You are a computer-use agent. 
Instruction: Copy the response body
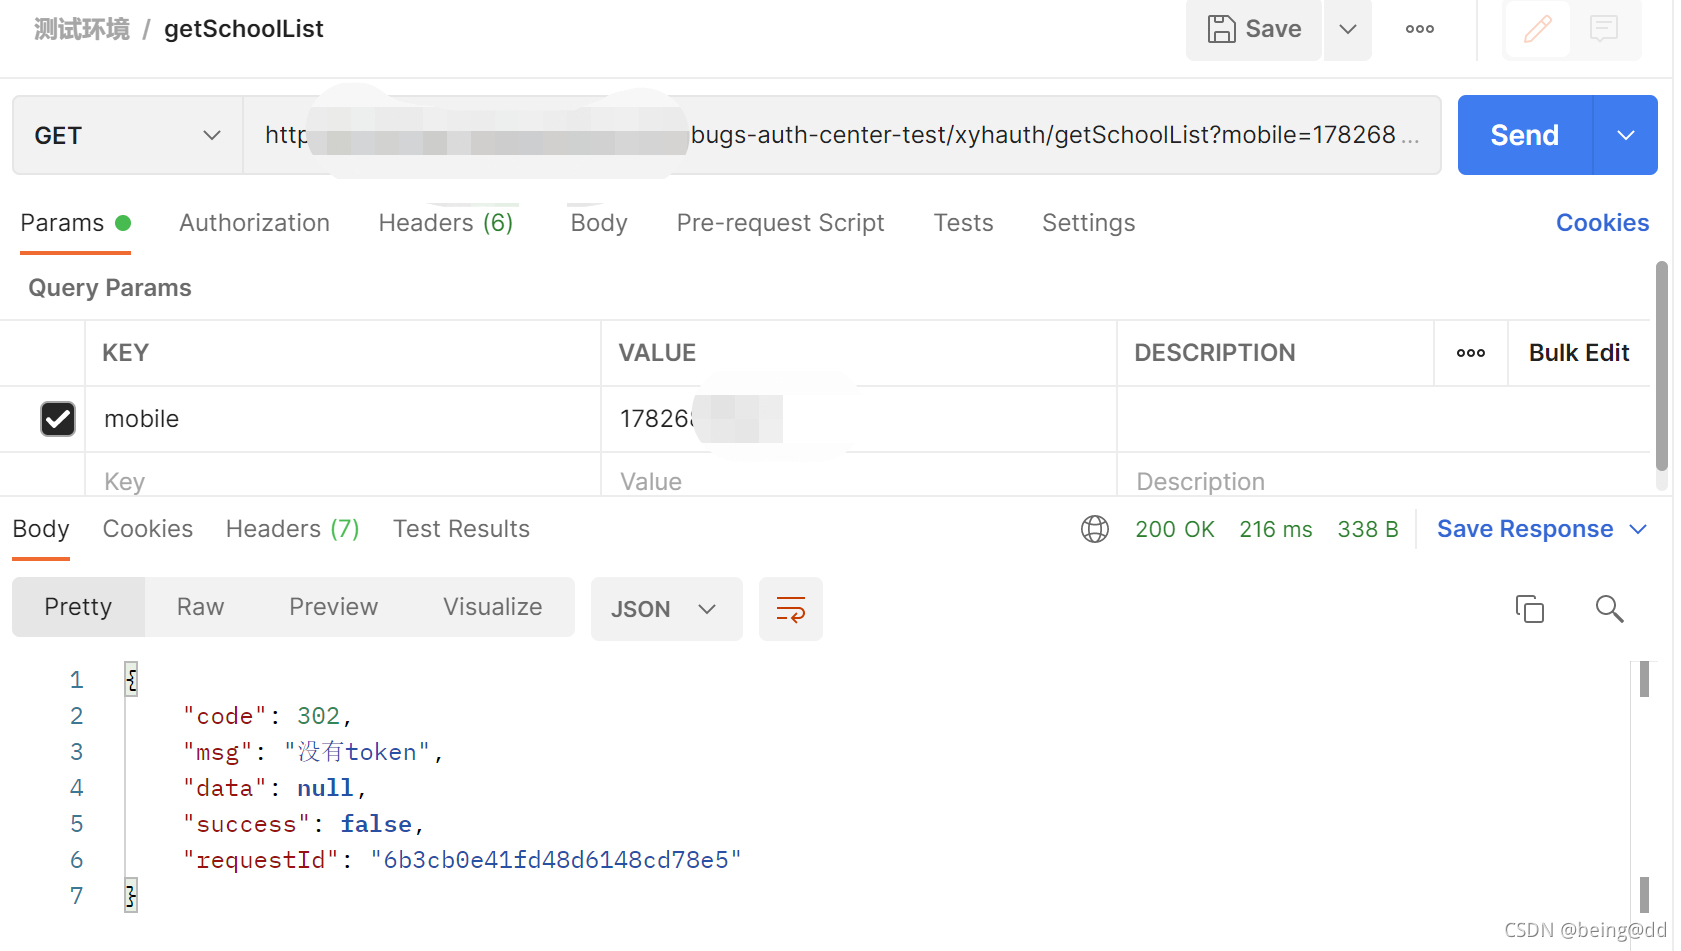(x=1529, y=609)
